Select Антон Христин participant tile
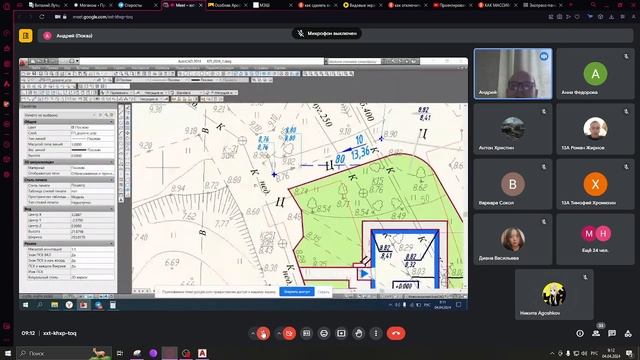Screen dimensions: 640x360 click(513, 129)
